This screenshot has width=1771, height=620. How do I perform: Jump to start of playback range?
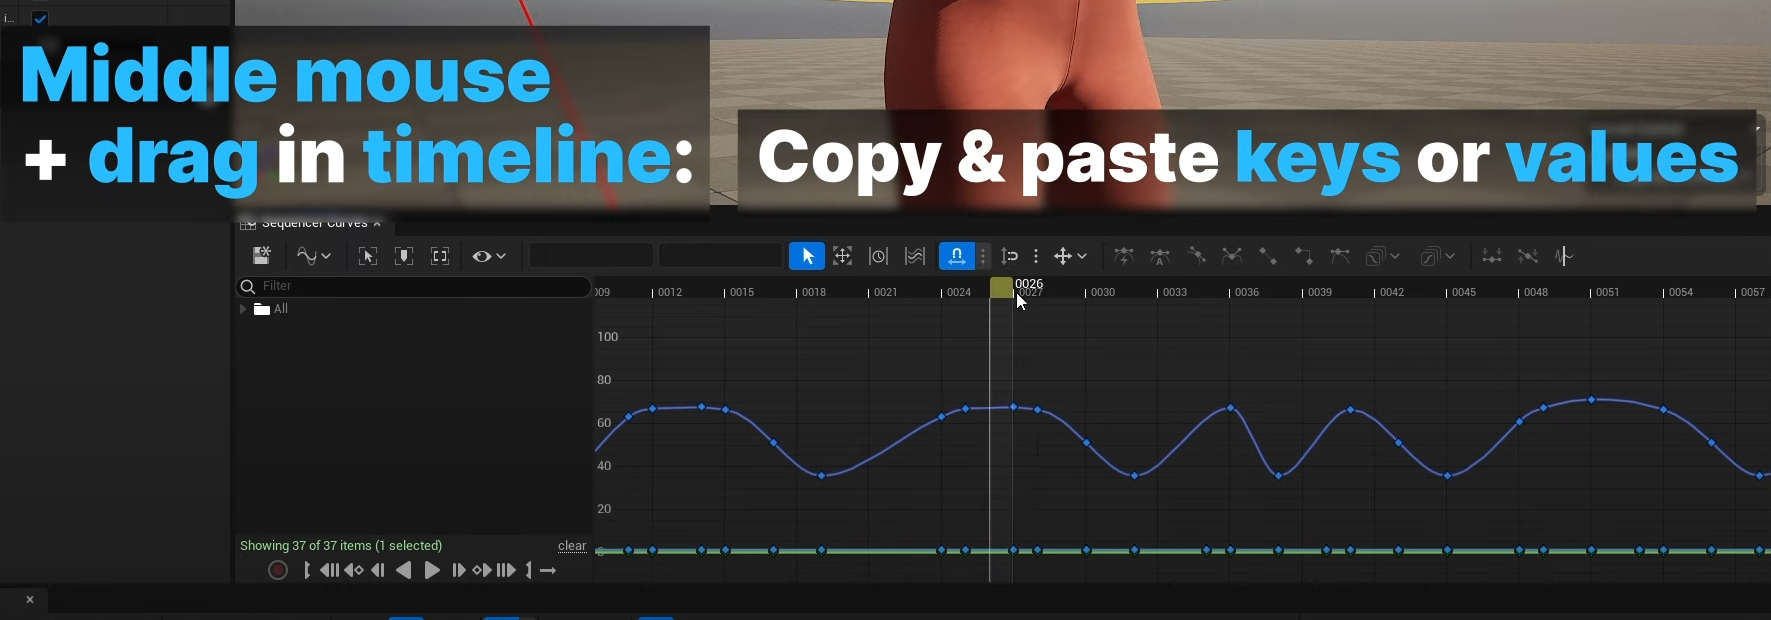coord(329,570)
